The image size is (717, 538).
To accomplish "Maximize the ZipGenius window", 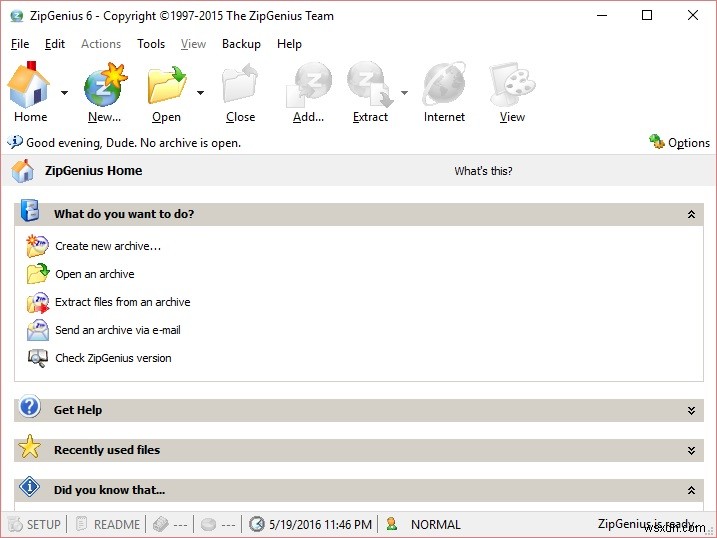I will pos(647,15).
